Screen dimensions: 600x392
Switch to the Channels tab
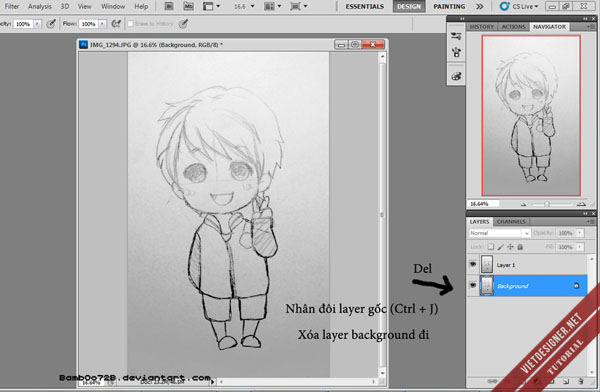point(511,222)
